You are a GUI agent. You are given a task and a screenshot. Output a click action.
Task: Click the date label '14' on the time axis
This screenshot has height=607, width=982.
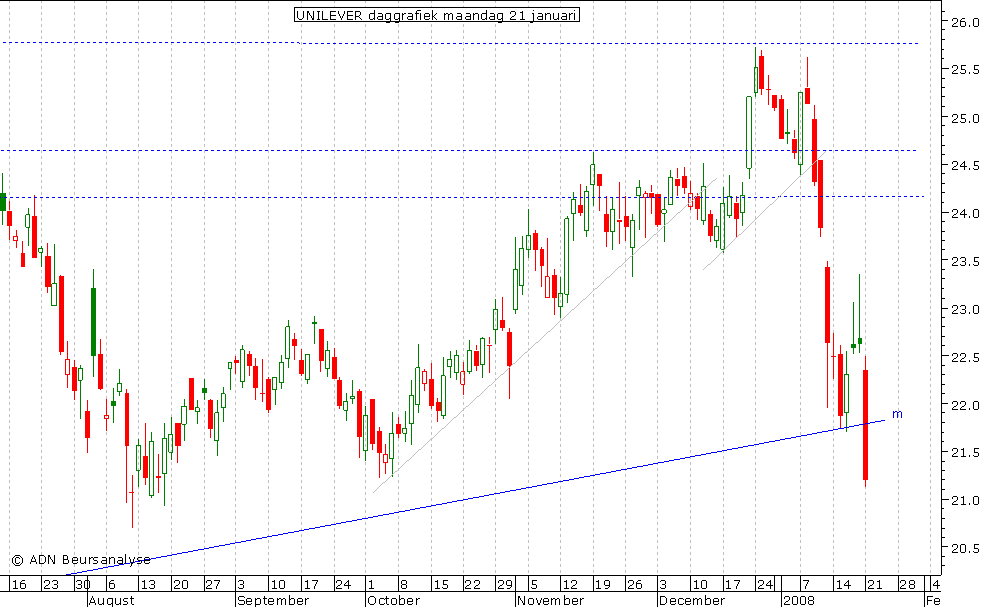pos(842,584)
